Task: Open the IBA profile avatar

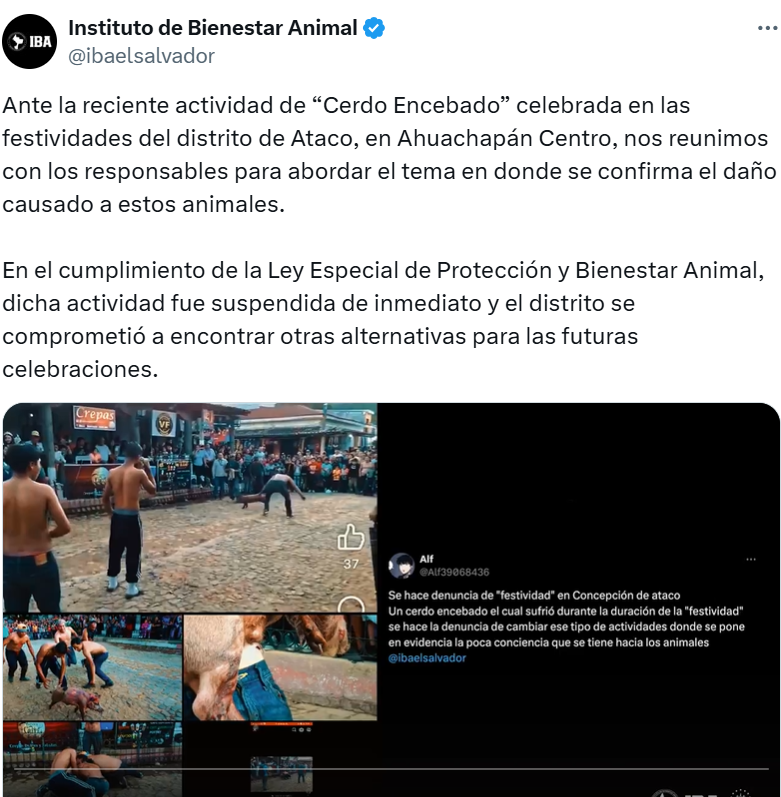Action: (x=29, y=41)
